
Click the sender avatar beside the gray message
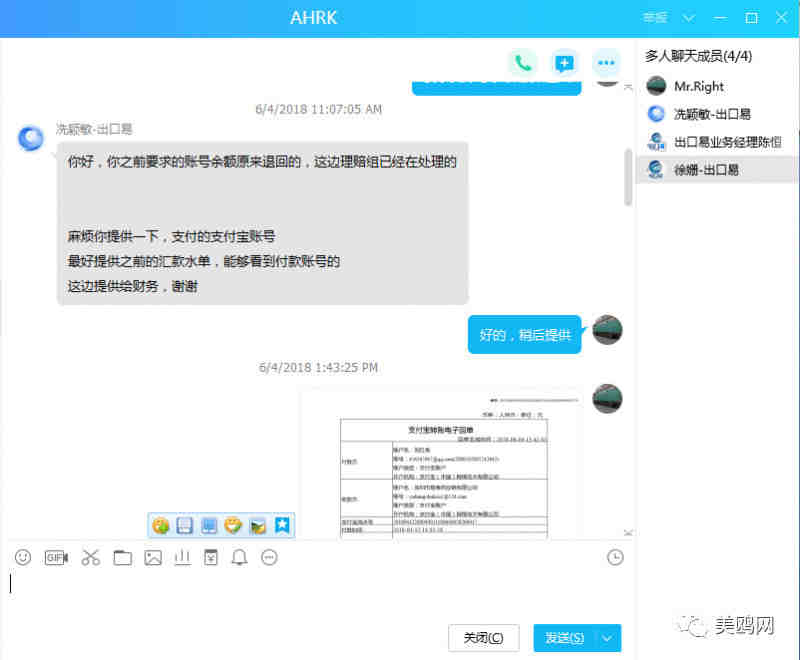click(31, 138)
